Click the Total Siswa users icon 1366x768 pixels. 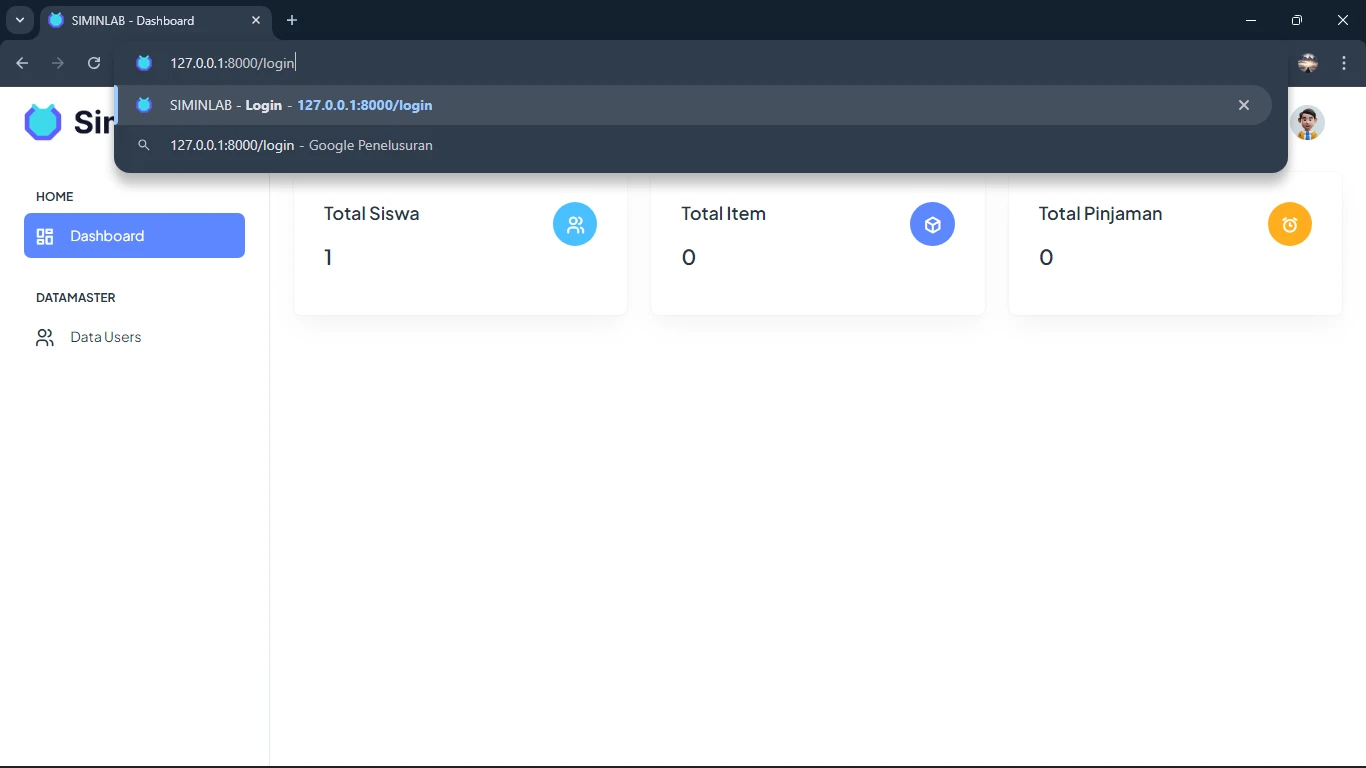[x=575, y=225]
